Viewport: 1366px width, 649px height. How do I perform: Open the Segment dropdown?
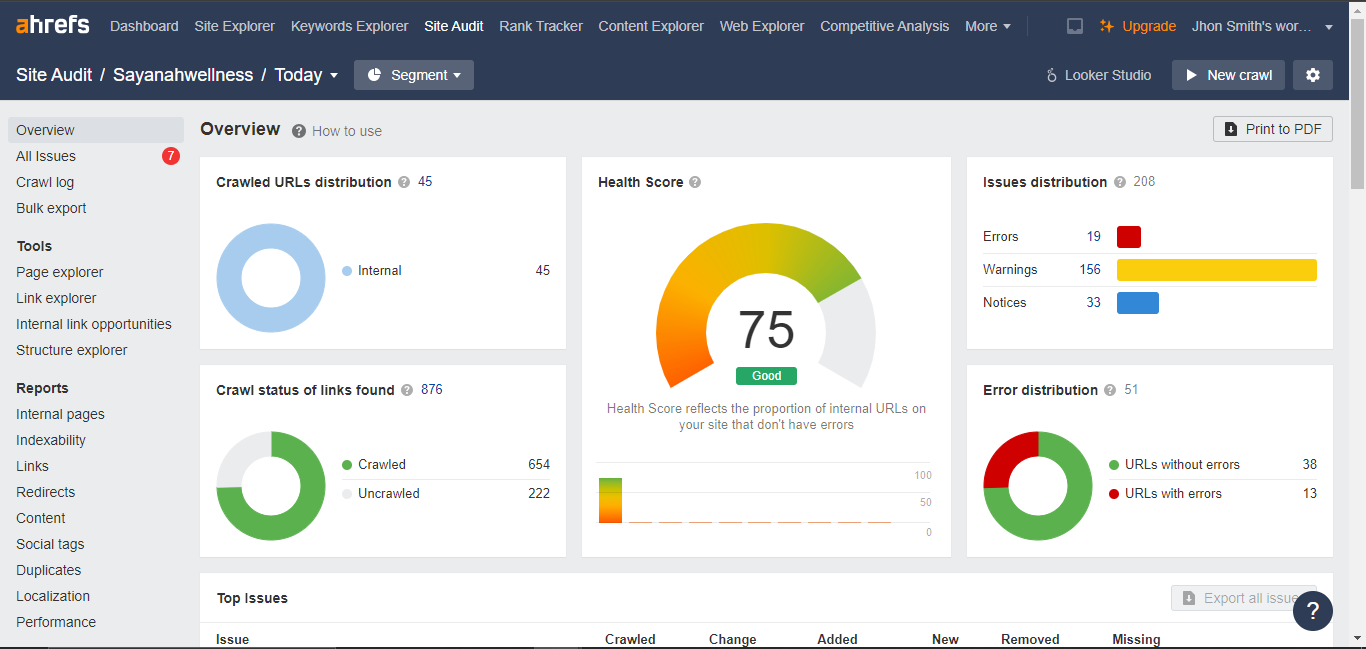point(414,75)
